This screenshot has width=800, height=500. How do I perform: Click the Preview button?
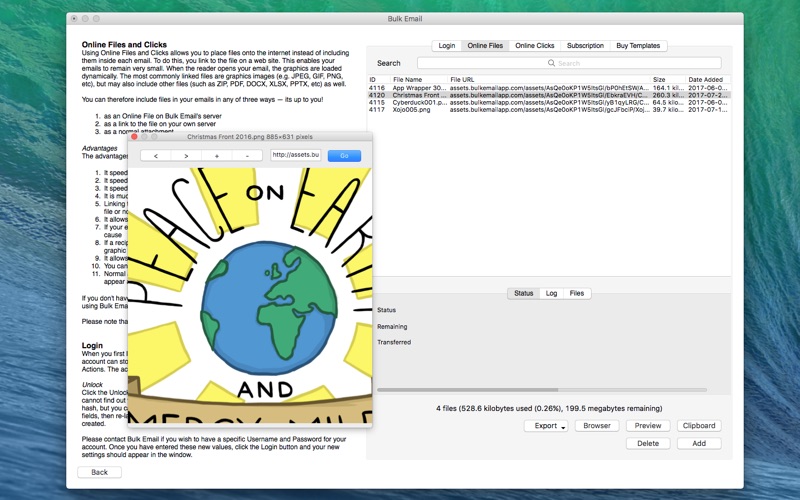[648, 426]
